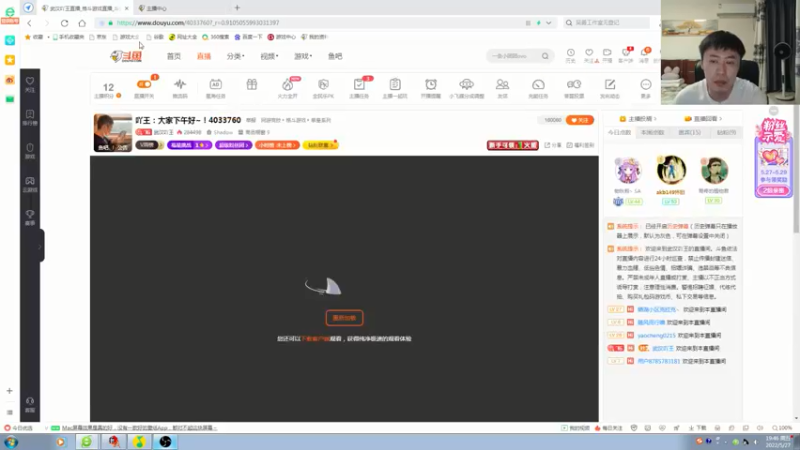Click the customer service headset icon in sidebar
800x450 pixels.
pos(30,404)
